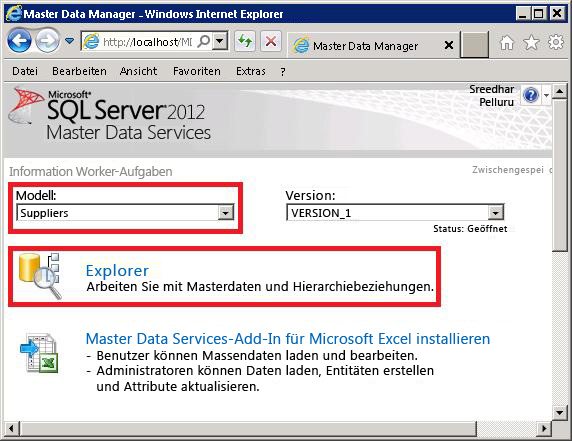Image resolution: width=572 pixels, height=441 pixels.
Task: Click the Status: Geöffnet text
Action: [470, 229]
